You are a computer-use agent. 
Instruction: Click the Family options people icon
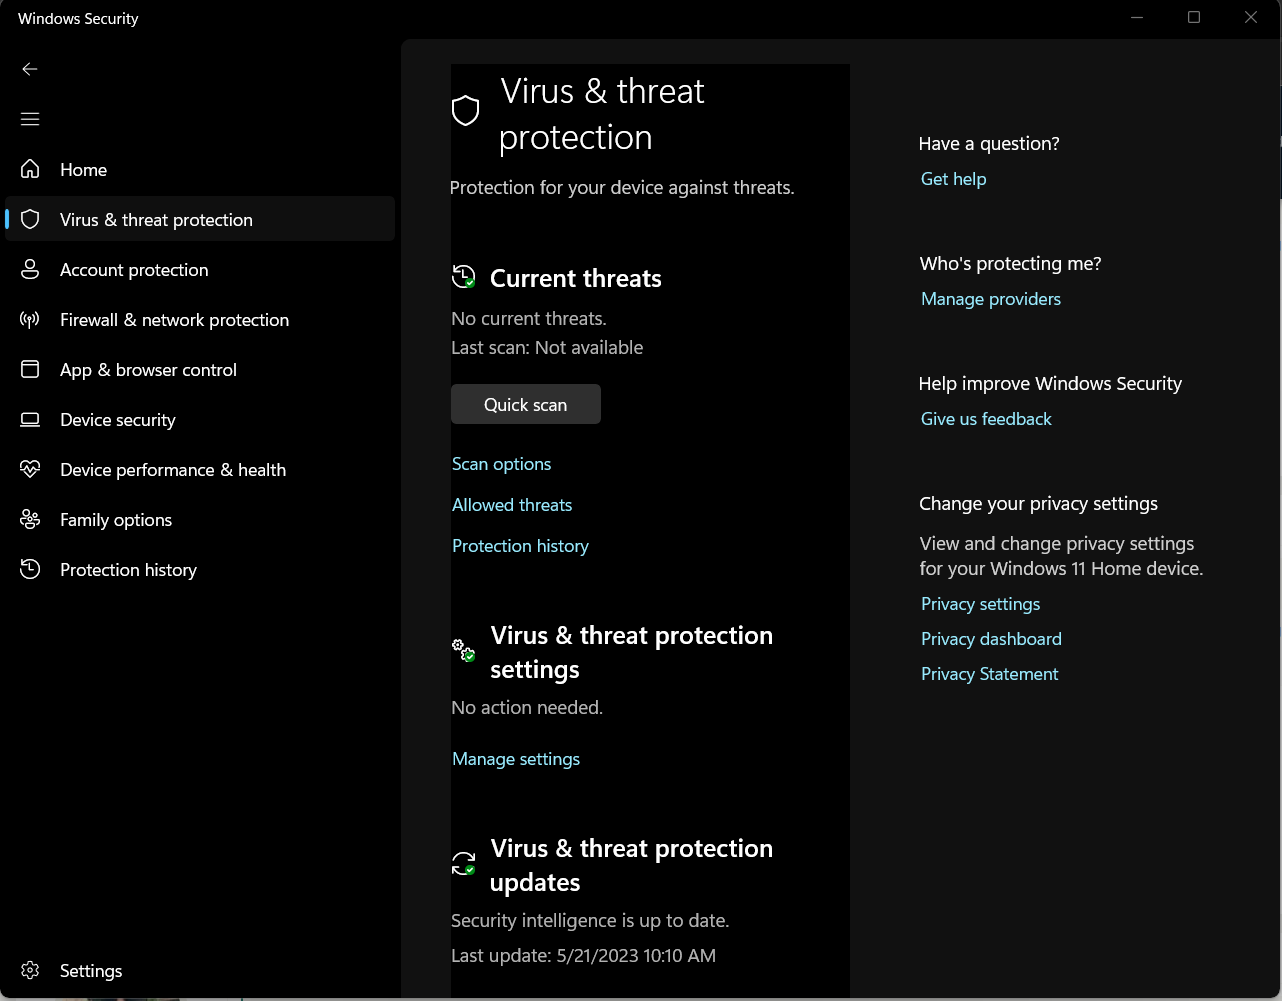[x=31, y=519]
